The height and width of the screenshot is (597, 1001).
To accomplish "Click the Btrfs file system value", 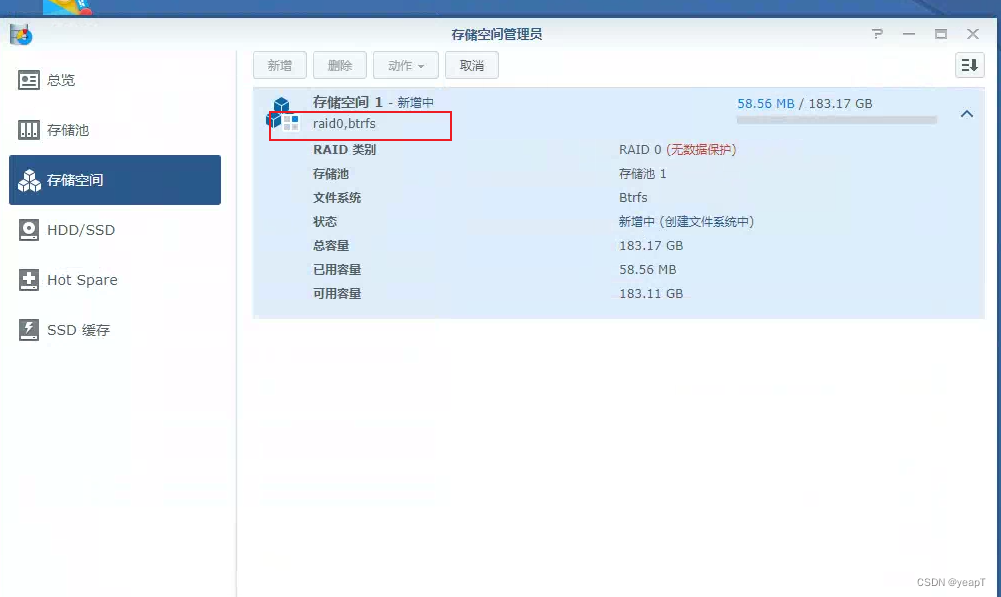I will [x=633, y=197].
